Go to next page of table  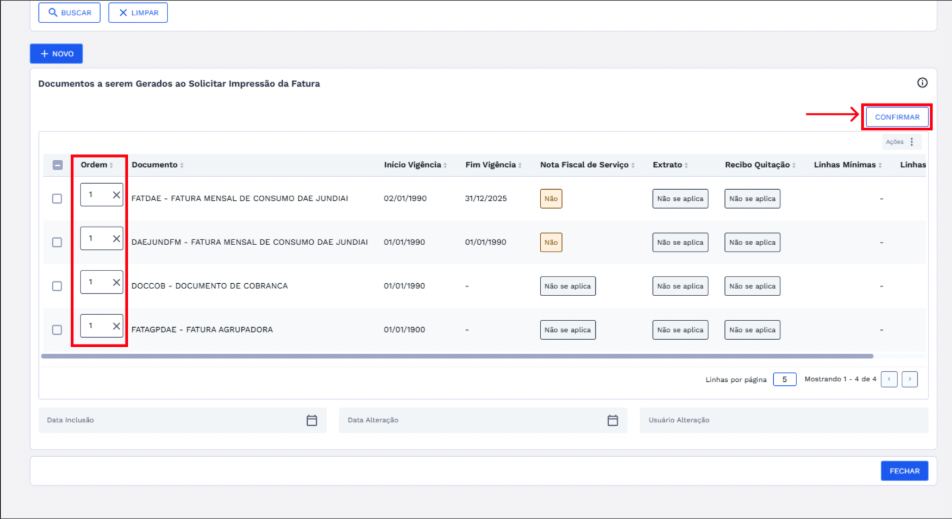tap(909, 379)
